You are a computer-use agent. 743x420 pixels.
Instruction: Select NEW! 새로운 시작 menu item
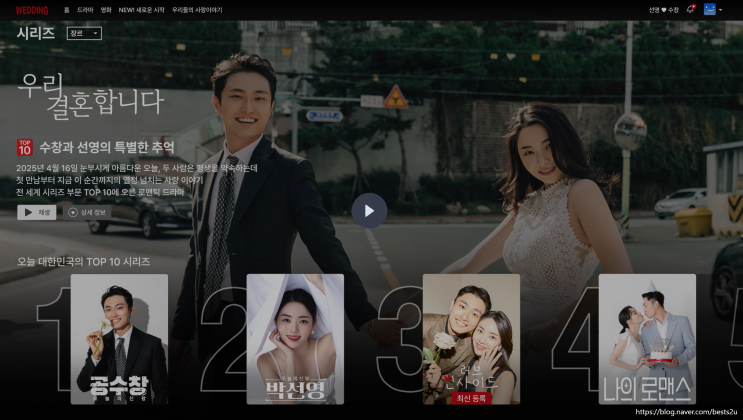(141, 10)
